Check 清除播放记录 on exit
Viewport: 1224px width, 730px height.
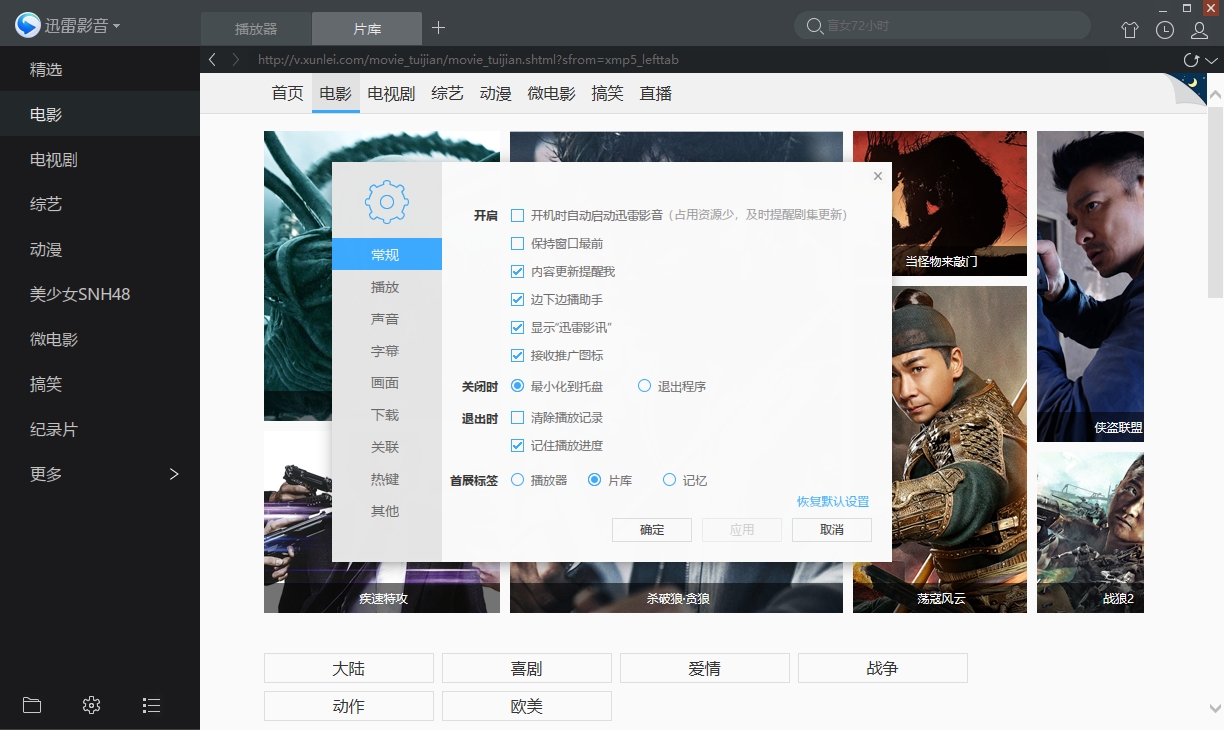point(517,417)
